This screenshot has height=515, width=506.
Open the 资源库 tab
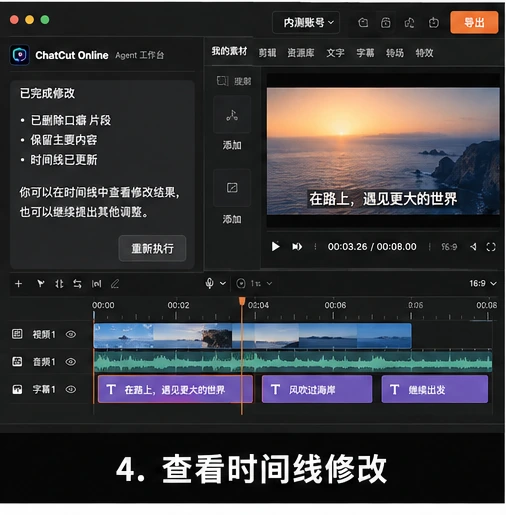tap(301, 53)
